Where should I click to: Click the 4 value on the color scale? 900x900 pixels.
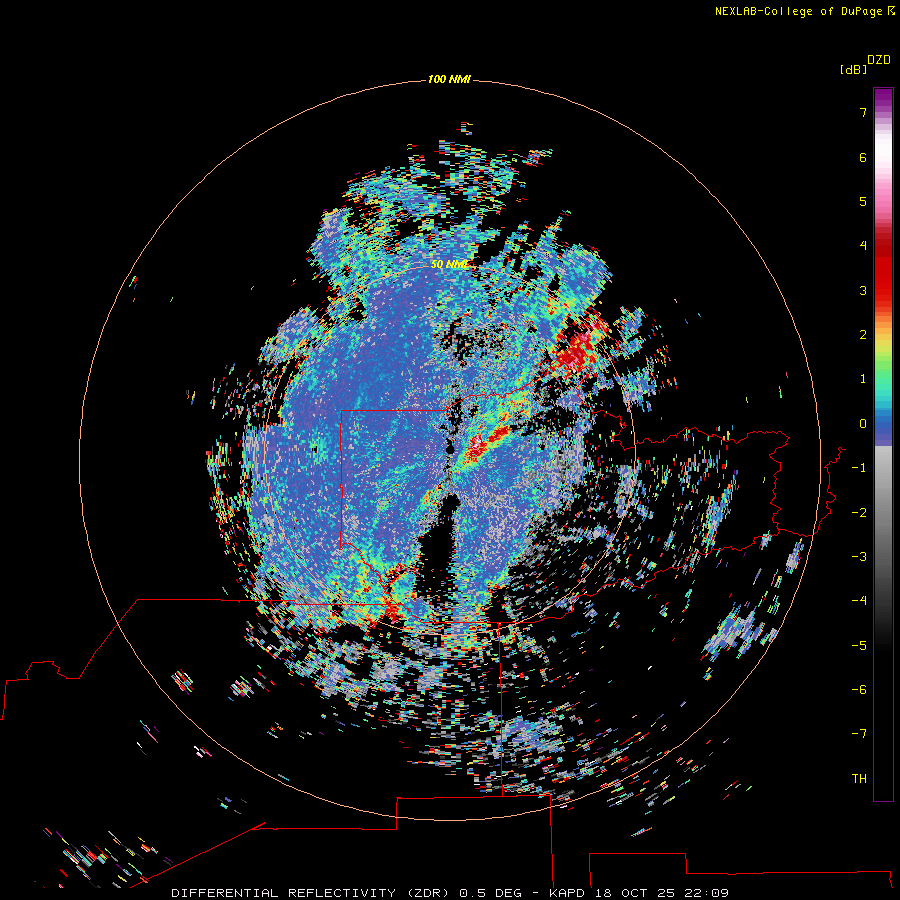click(x=863, y=246)
